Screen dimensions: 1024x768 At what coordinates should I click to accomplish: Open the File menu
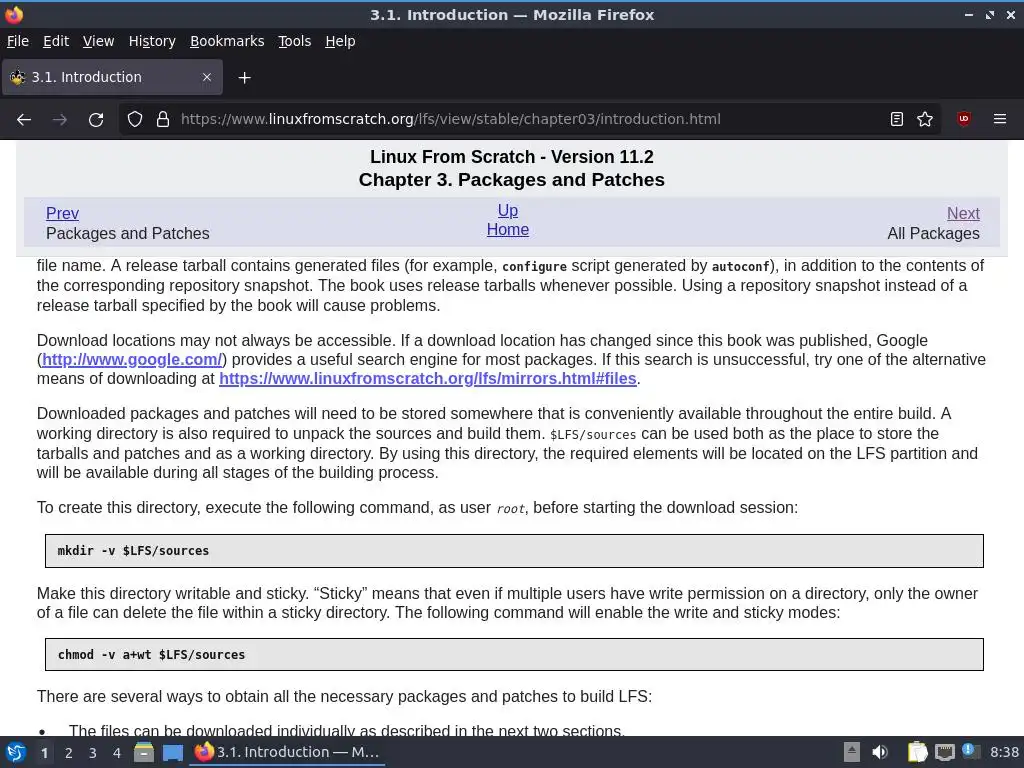coord(18,41)
